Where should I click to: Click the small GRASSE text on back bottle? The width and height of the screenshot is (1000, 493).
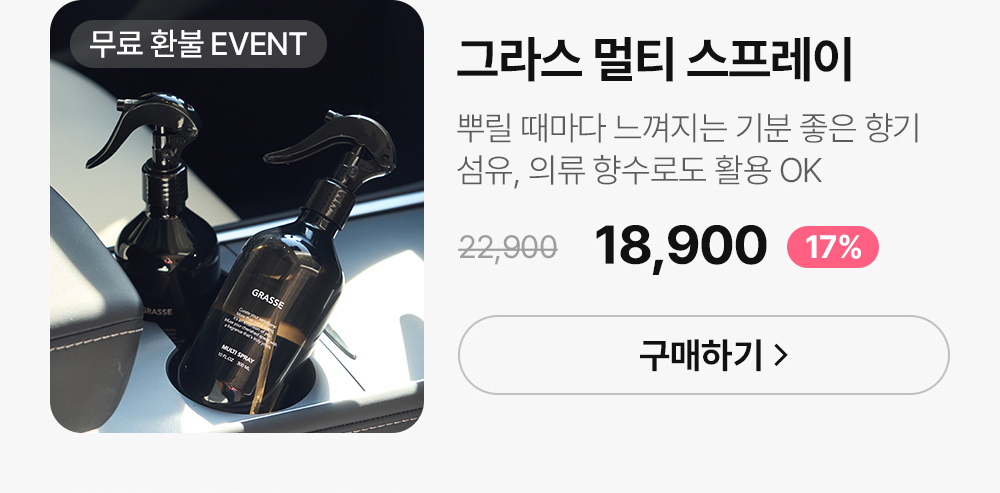coord(156,312)
